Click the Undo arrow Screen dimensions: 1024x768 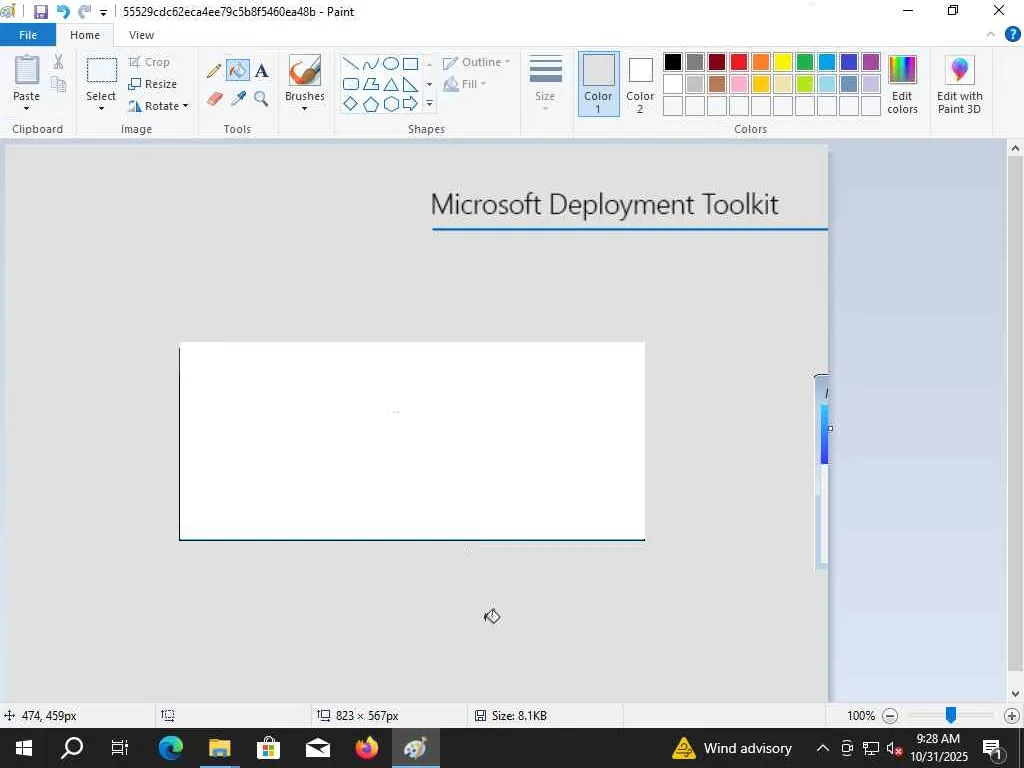pyautogui.click(x=63, y=12)
